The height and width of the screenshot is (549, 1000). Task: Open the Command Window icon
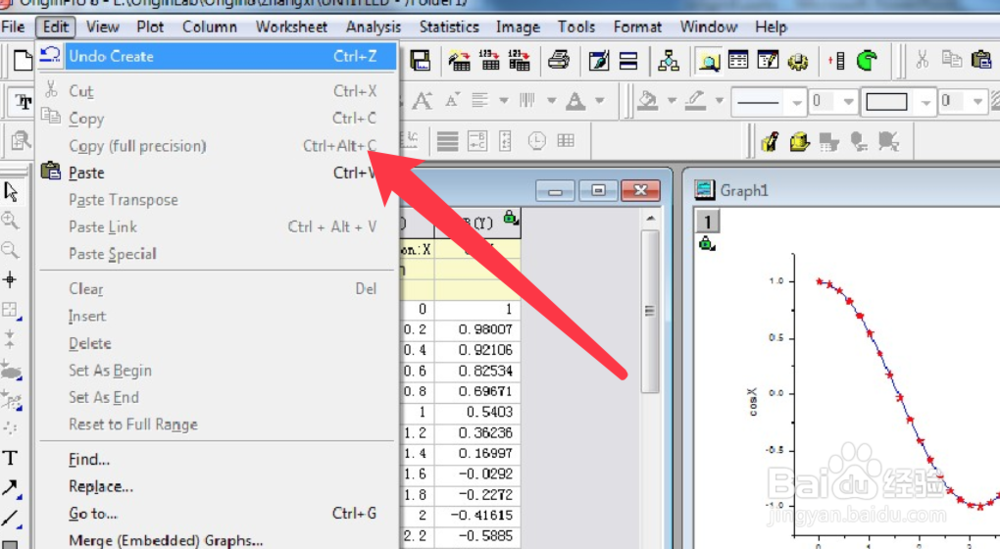[x=768, y=61]
